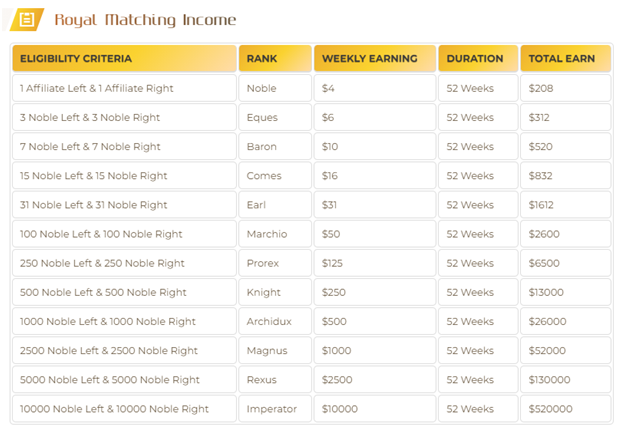The width and height of the screenshot is (628, 432).
Task: Click the clipboard icon beside Royal Matching Income
Action: (x=27, y=19)
